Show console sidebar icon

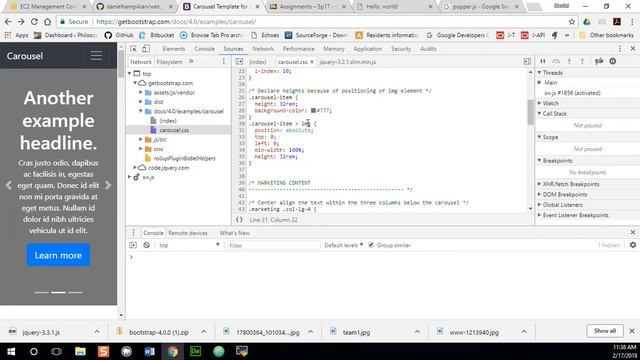[133, 245]
